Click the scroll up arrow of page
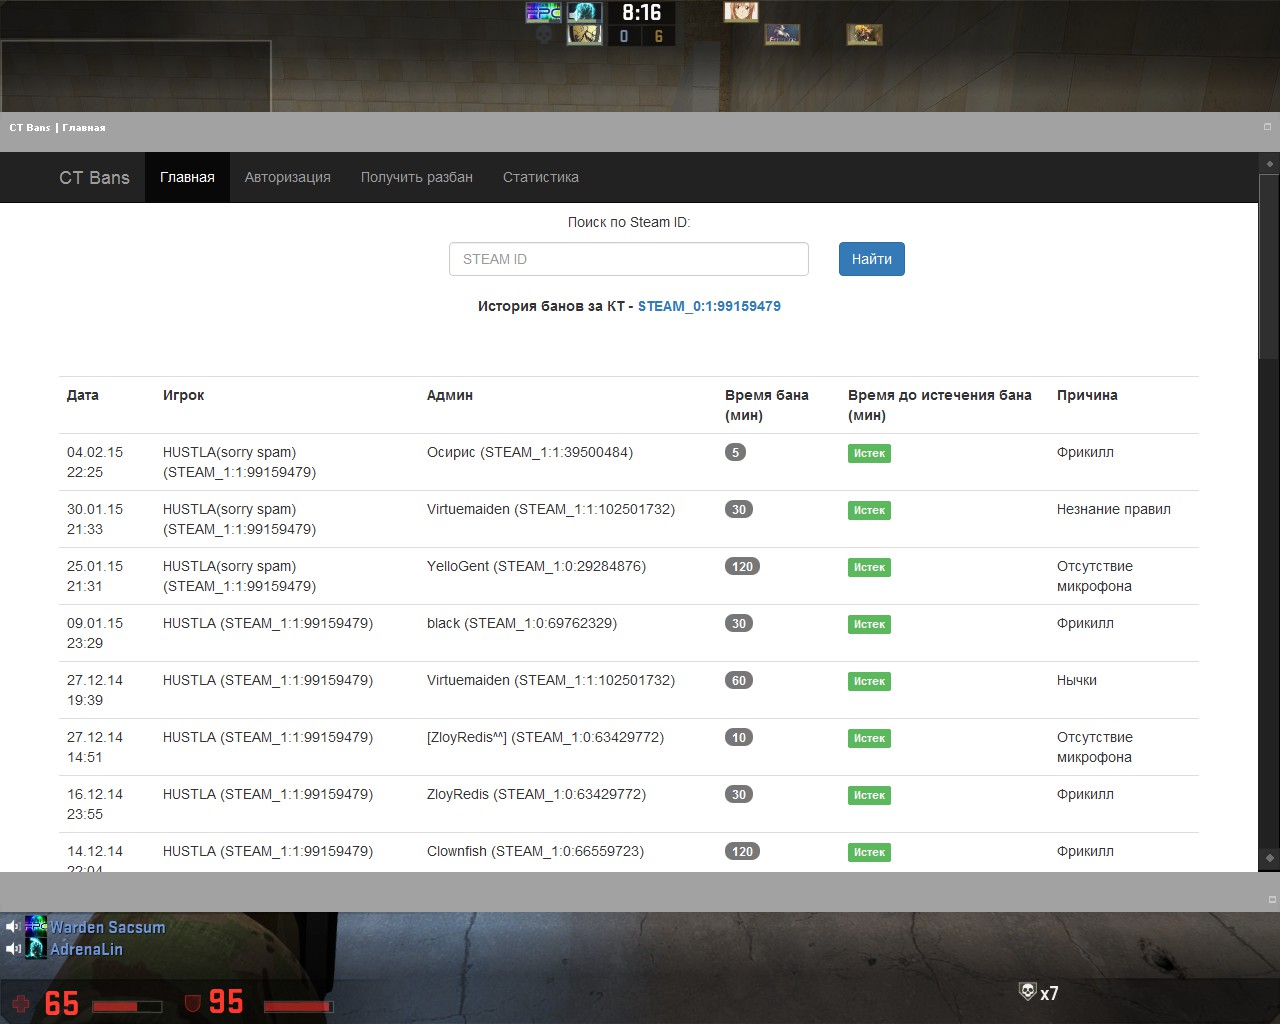 [x=1269, y=164]
